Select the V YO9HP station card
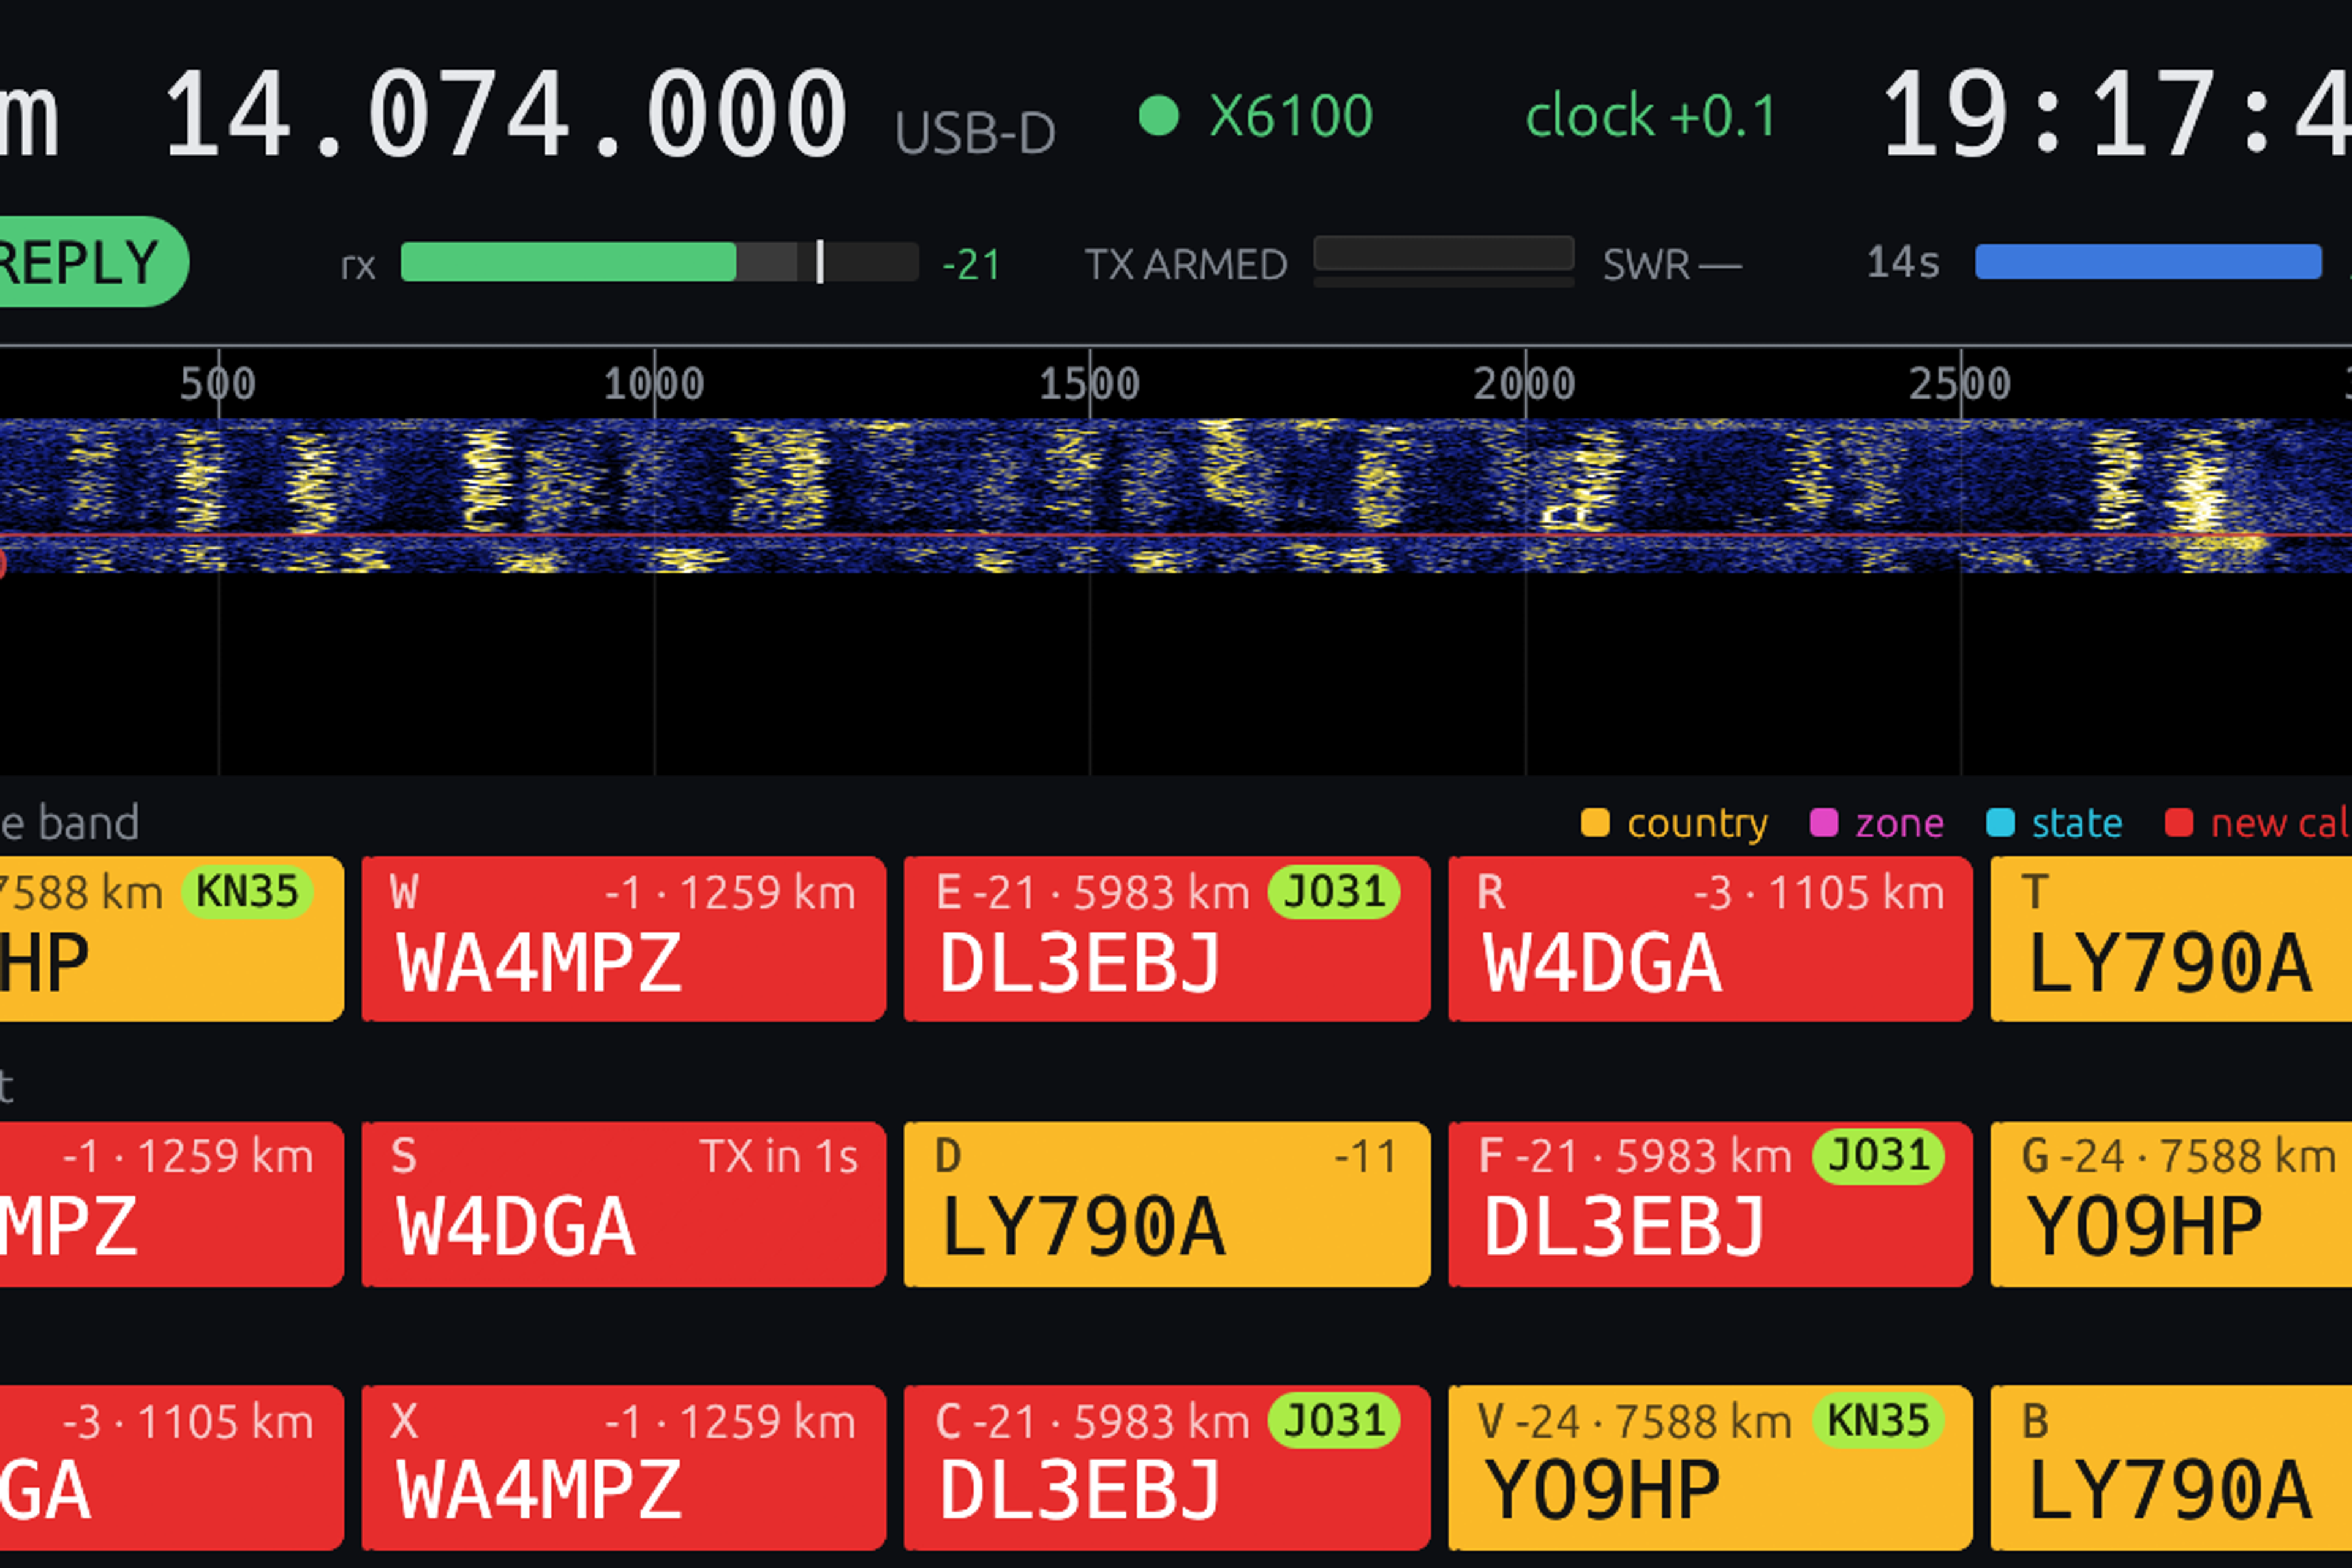Viewport: 2352px width, 1568px height. (1710, 1468)
